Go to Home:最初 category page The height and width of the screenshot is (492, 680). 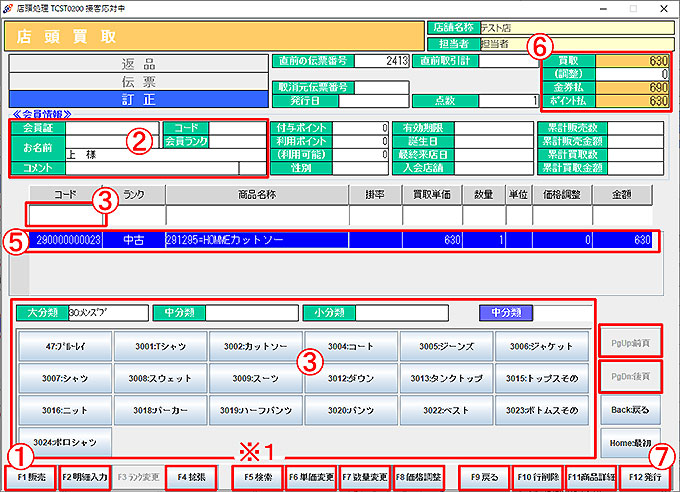tap(630, 443)
